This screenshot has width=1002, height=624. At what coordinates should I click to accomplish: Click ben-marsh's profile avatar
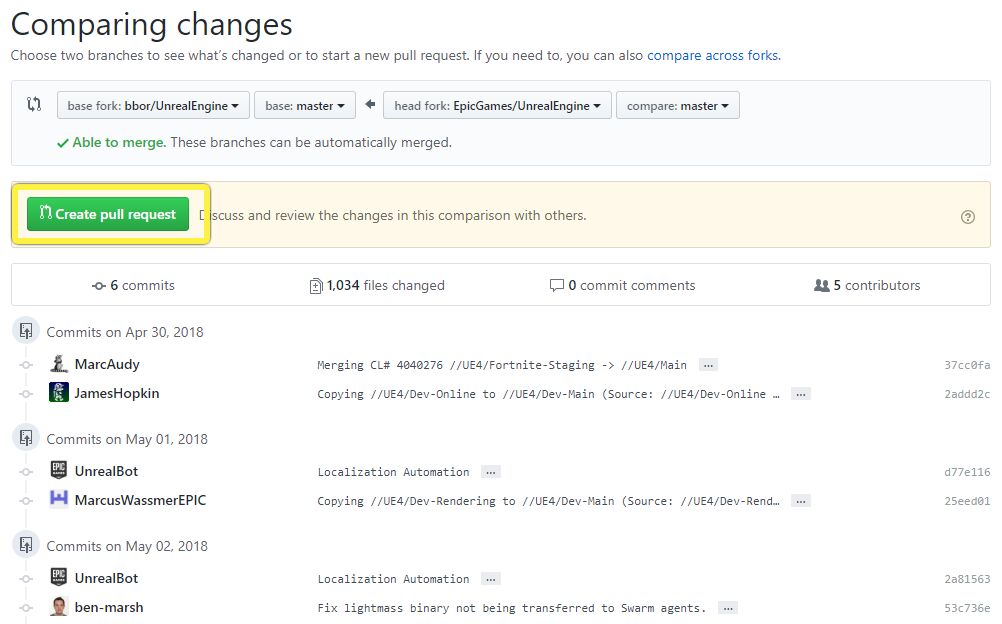[59, 607]
